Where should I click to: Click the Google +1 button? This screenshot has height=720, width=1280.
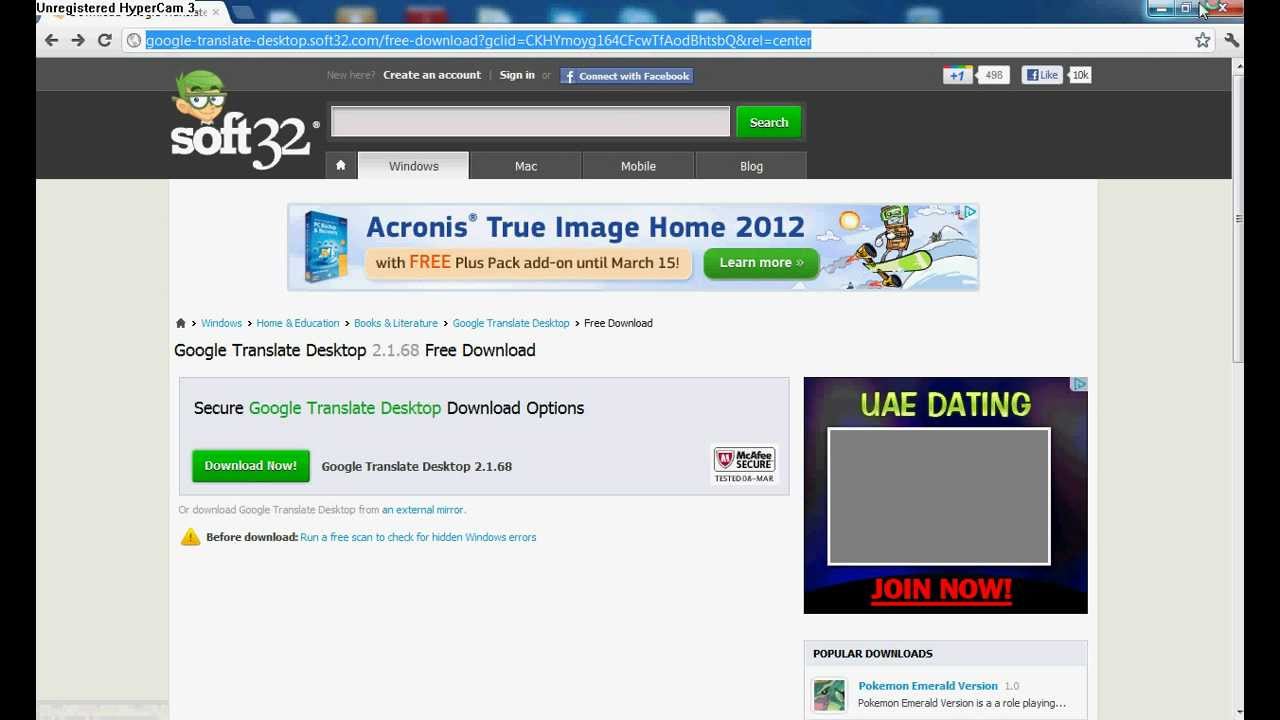click(957, 75)
